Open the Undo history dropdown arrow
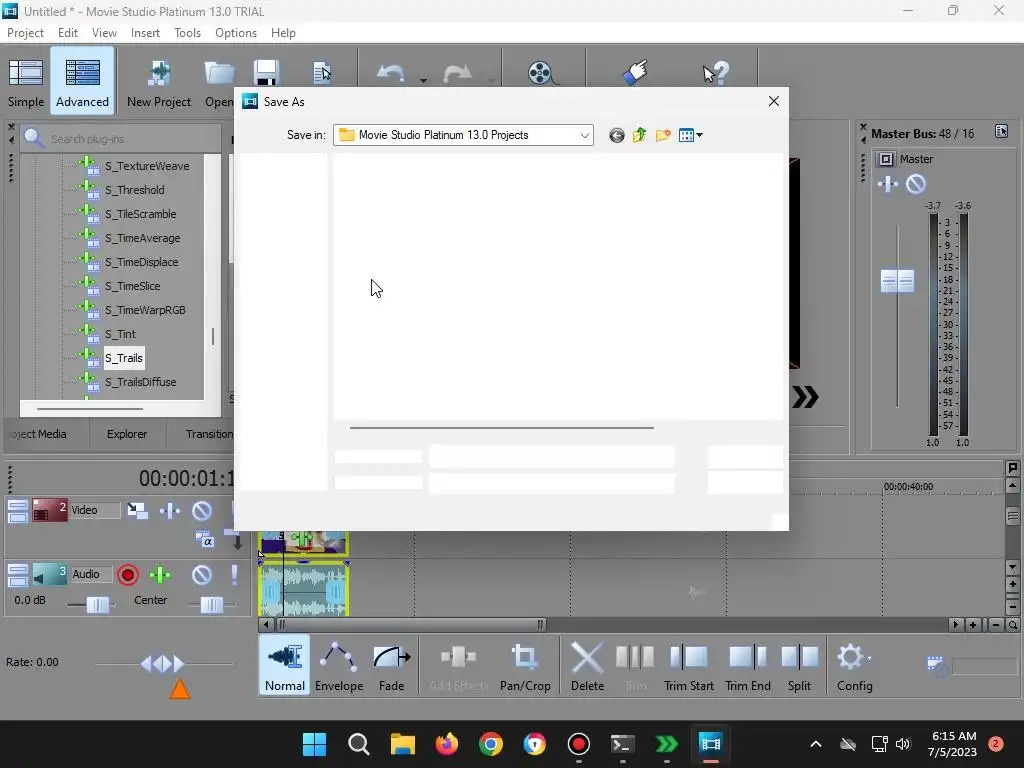The width and height of the screenshot is (1024, 768). coord(423,80)
